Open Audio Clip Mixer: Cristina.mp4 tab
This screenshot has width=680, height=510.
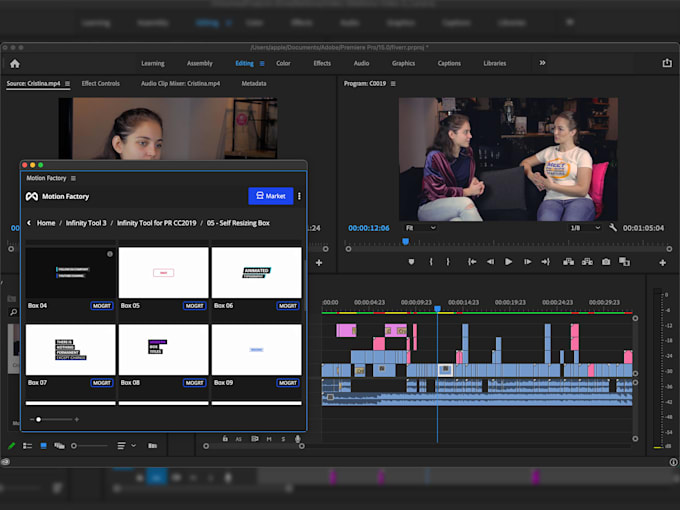180,83
